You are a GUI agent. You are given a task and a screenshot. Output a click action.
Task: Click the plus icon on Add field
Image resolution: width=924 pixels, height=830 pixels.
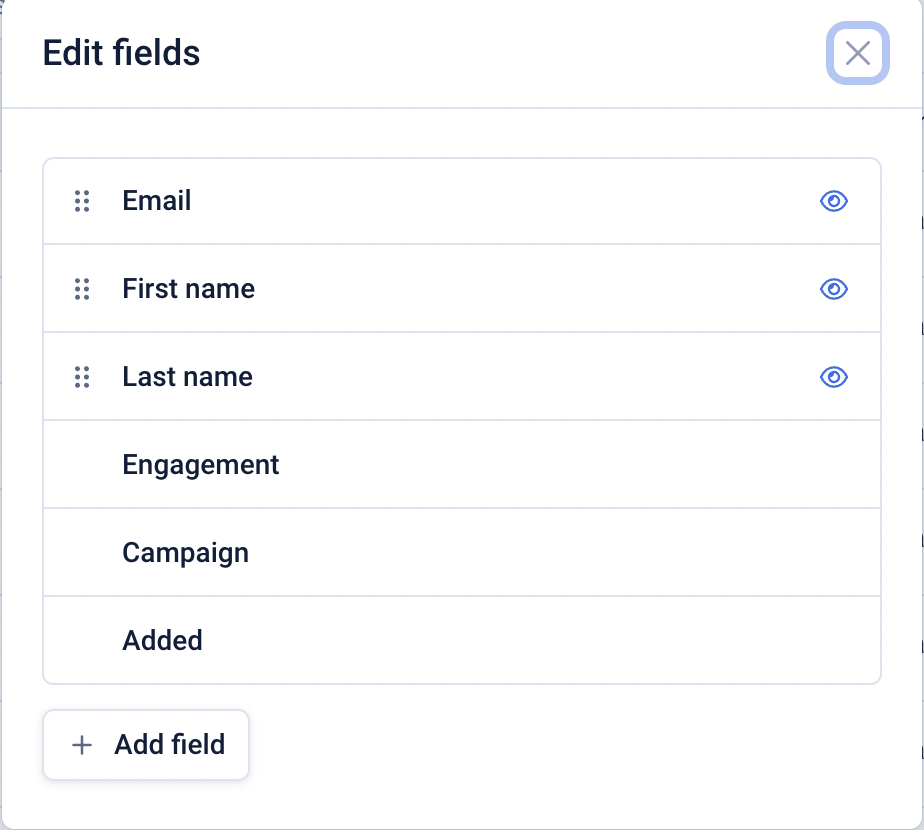(79, 744)
